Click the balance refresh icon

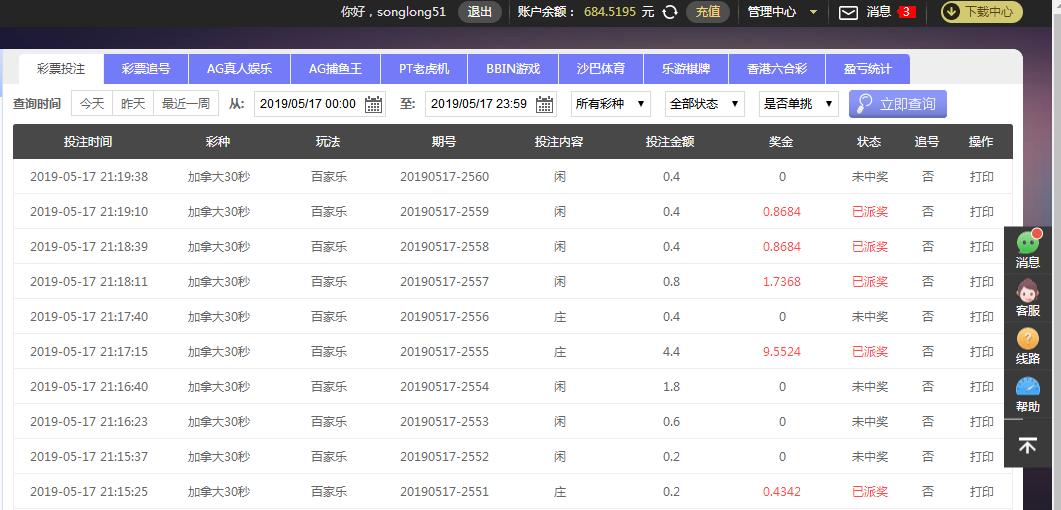(x=670, y=12)
